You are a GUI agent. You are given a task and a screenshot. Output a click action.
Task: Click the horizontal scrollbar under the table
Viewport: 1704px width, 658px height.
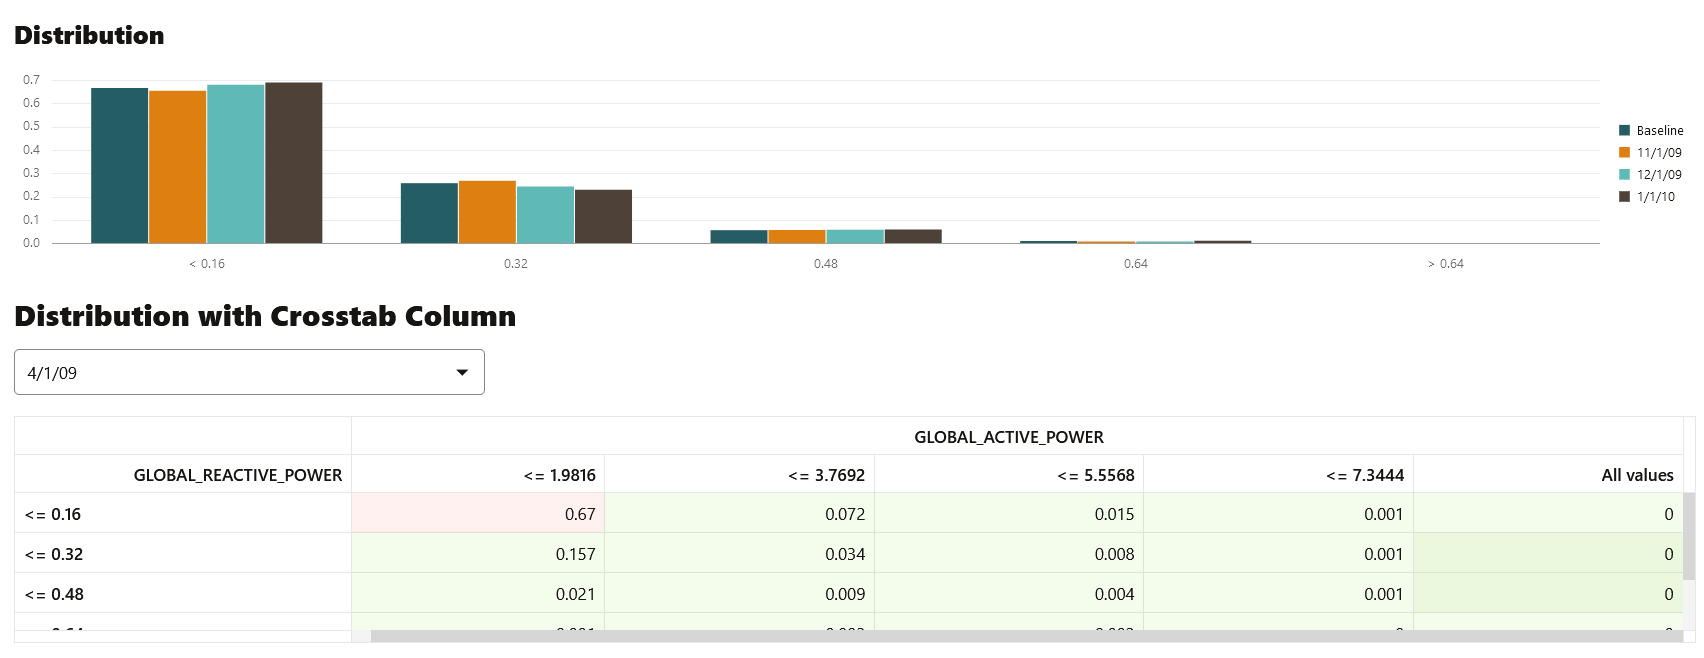1026,636
